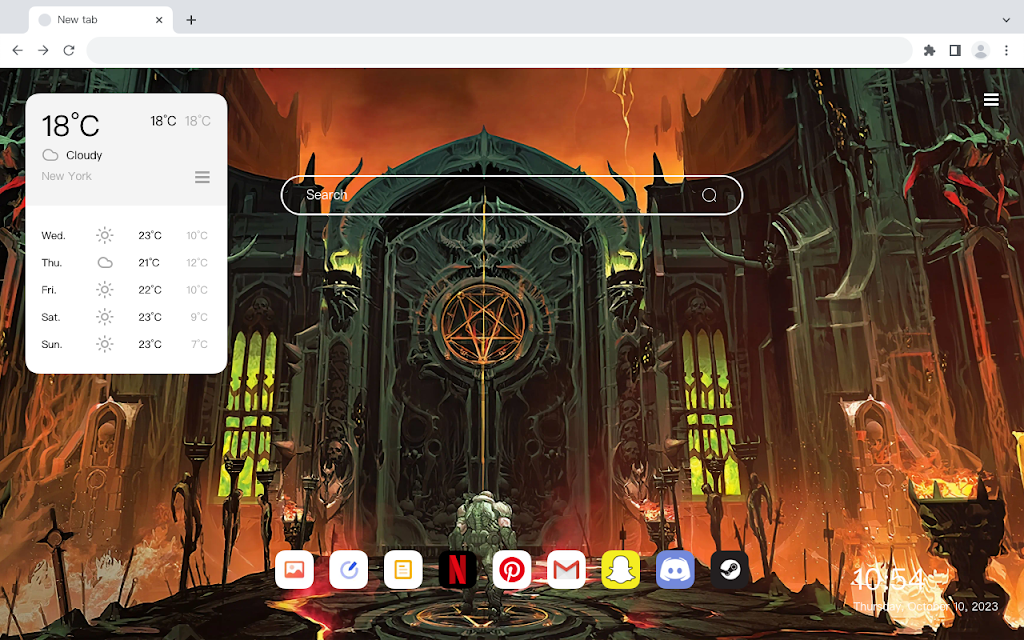This screenshot has width=1024, height=640.
Task: Focus the browser address bar
Action: (499, 50)
